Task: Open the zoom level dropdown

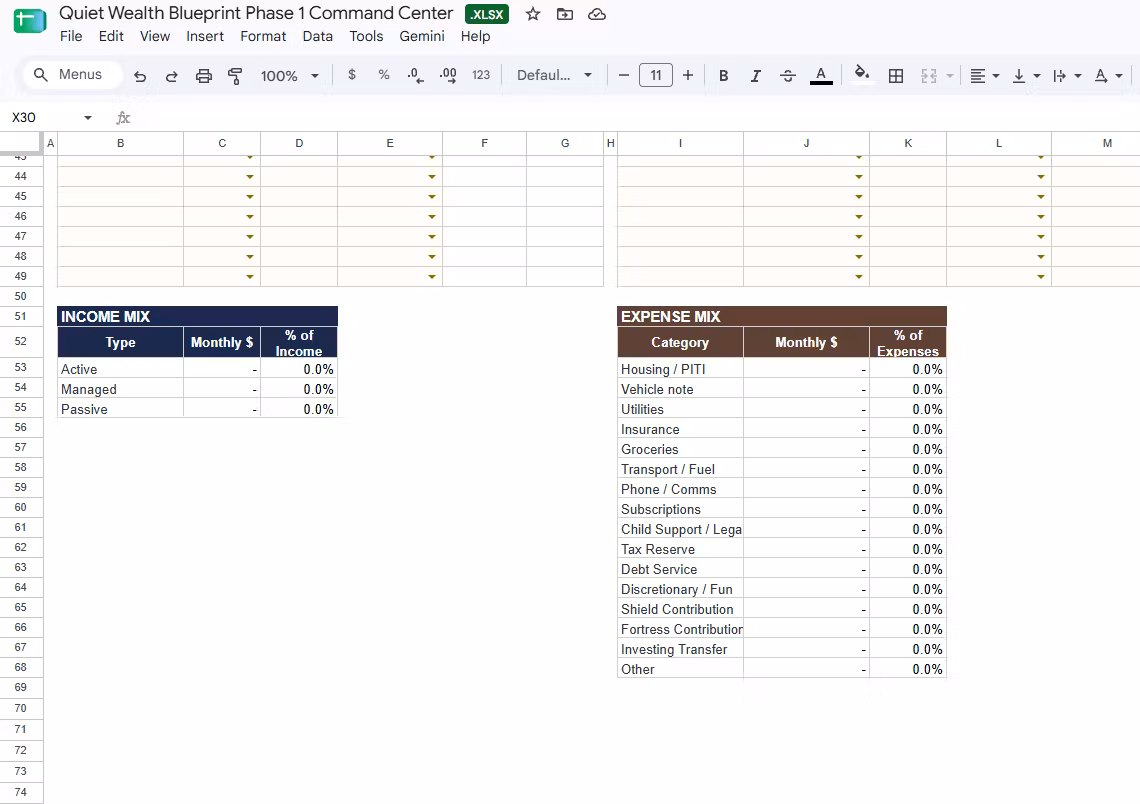Action: click(290, 76)
